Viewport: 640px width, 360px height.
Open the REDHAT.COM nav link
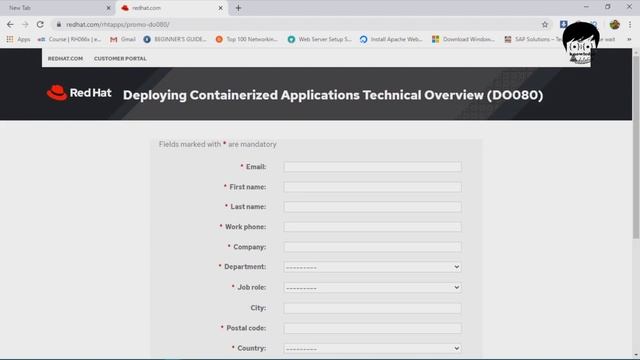pyautogui.click(x=65, y=58)
